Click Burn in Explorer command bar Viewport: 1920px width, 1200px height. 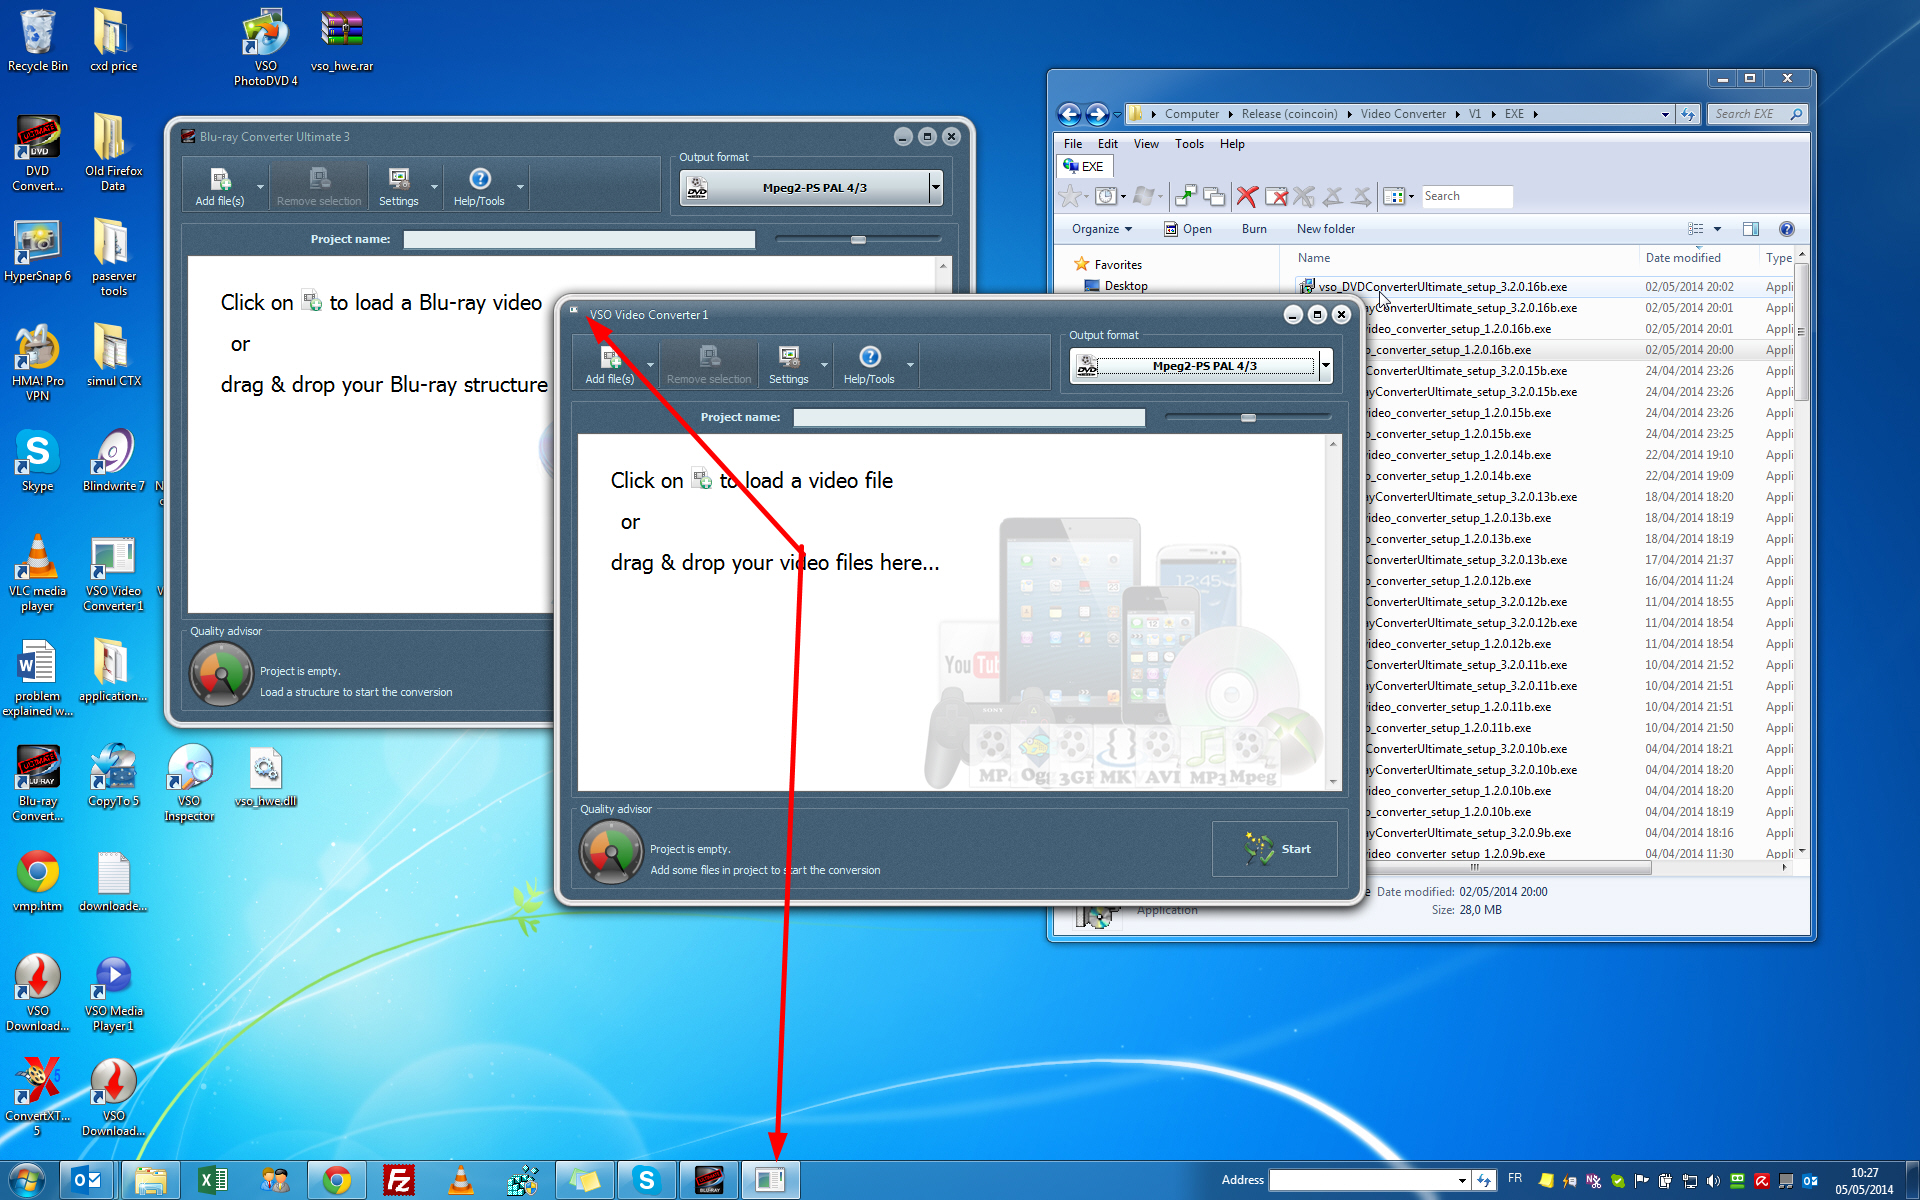[1254, 229]
